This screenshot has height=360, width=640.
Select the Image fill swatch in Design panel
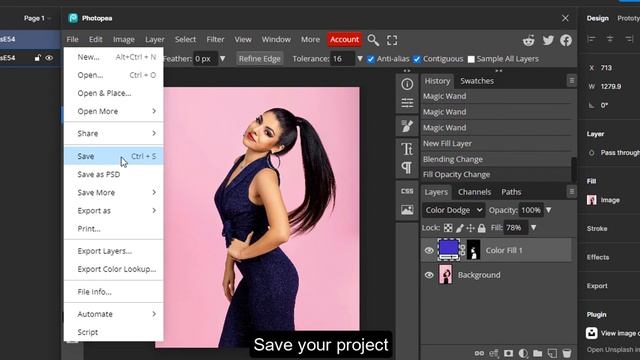tap(591, 200)
